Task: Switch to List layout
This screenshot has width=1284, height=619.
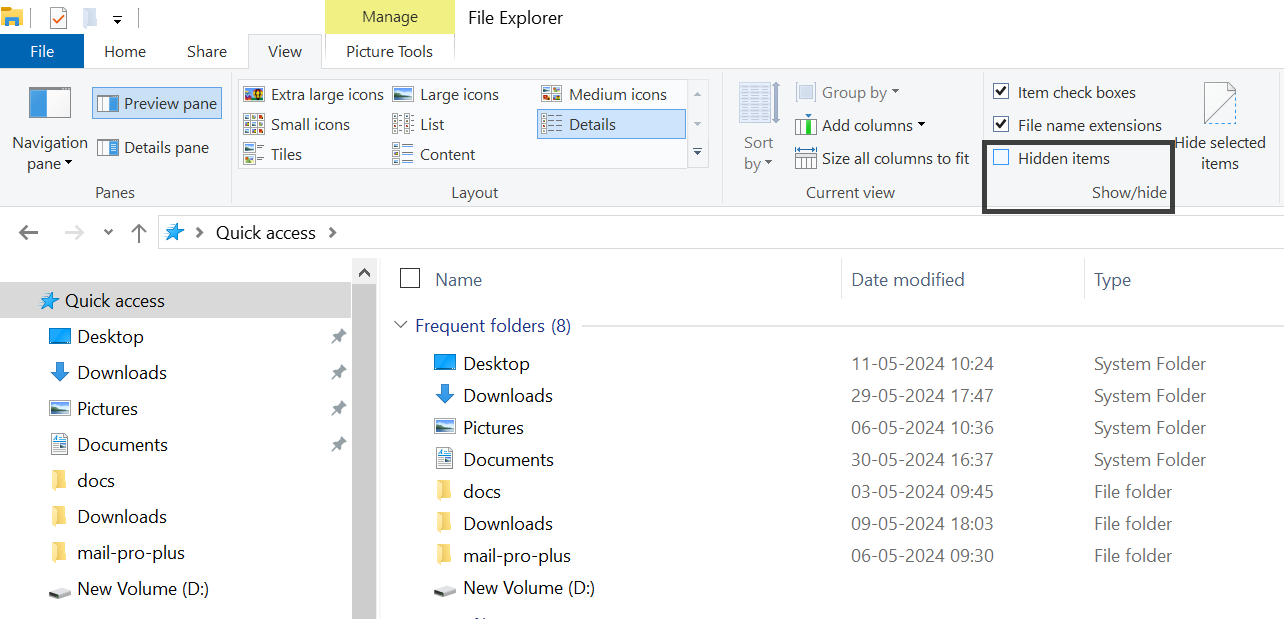Action: 419,124
